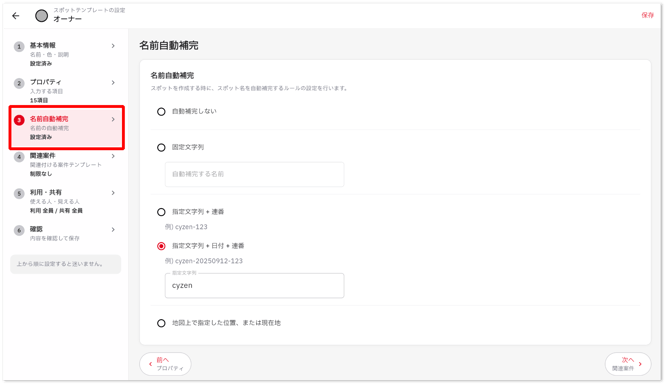Click the step 2 number badge
The width and height of the screenshot is (666, 385).
(19, 83)
